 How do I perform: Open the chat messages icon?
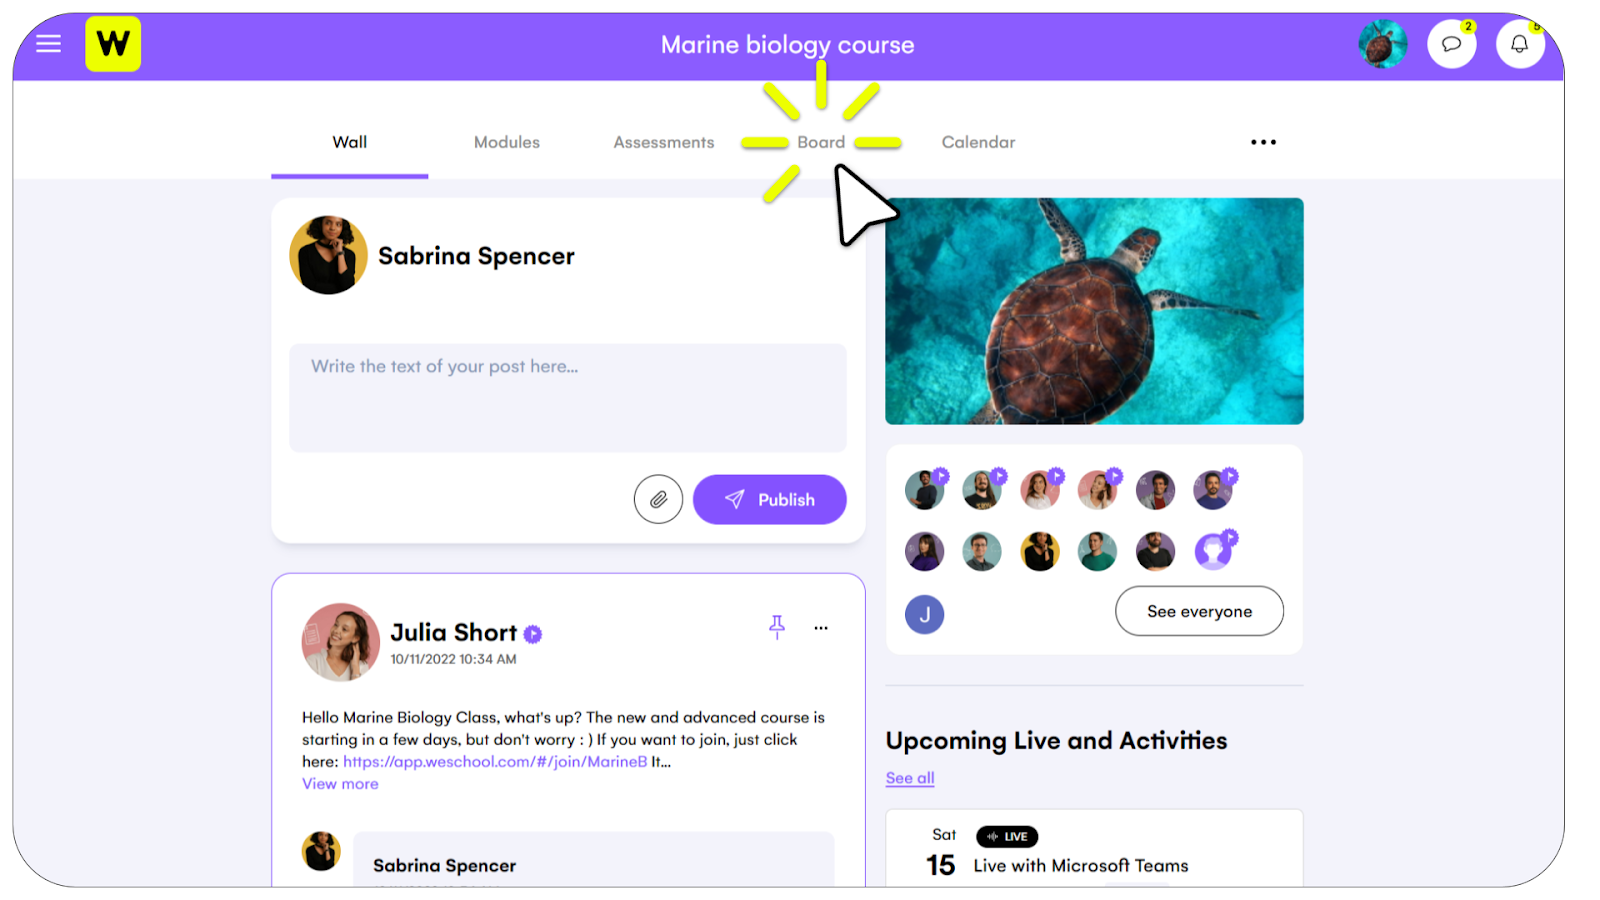[1451, 44]
